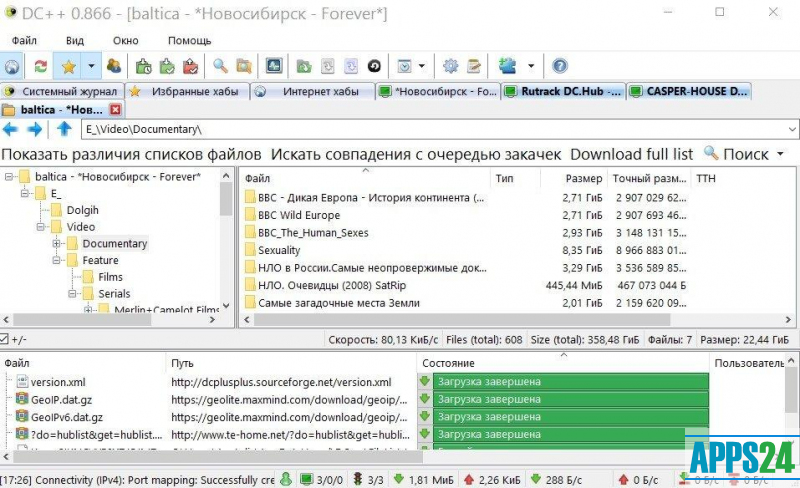The image size is (800, 488).
Task: Open Favorite Hubs dropdown arrow in toolbar
Action: click(91, 66)
